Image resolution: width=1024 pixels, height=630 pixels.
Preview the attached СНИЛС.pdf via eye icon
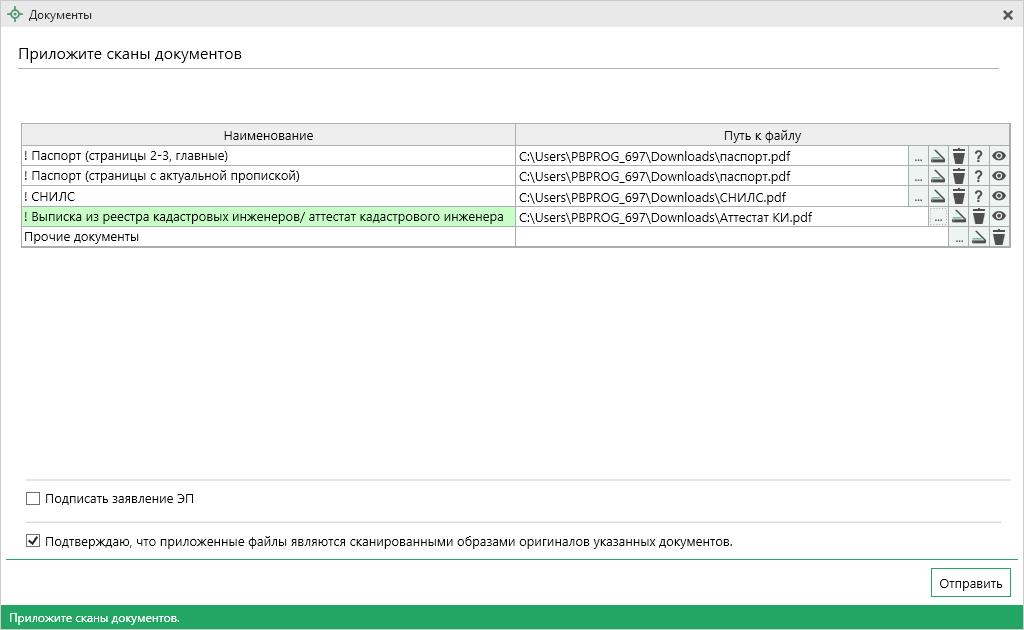998,196
